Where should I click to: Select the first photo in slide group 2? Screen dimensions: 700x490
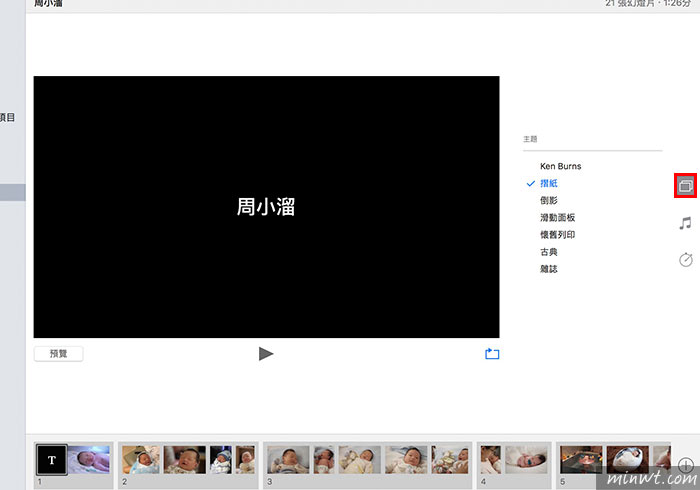click(141, 460)
